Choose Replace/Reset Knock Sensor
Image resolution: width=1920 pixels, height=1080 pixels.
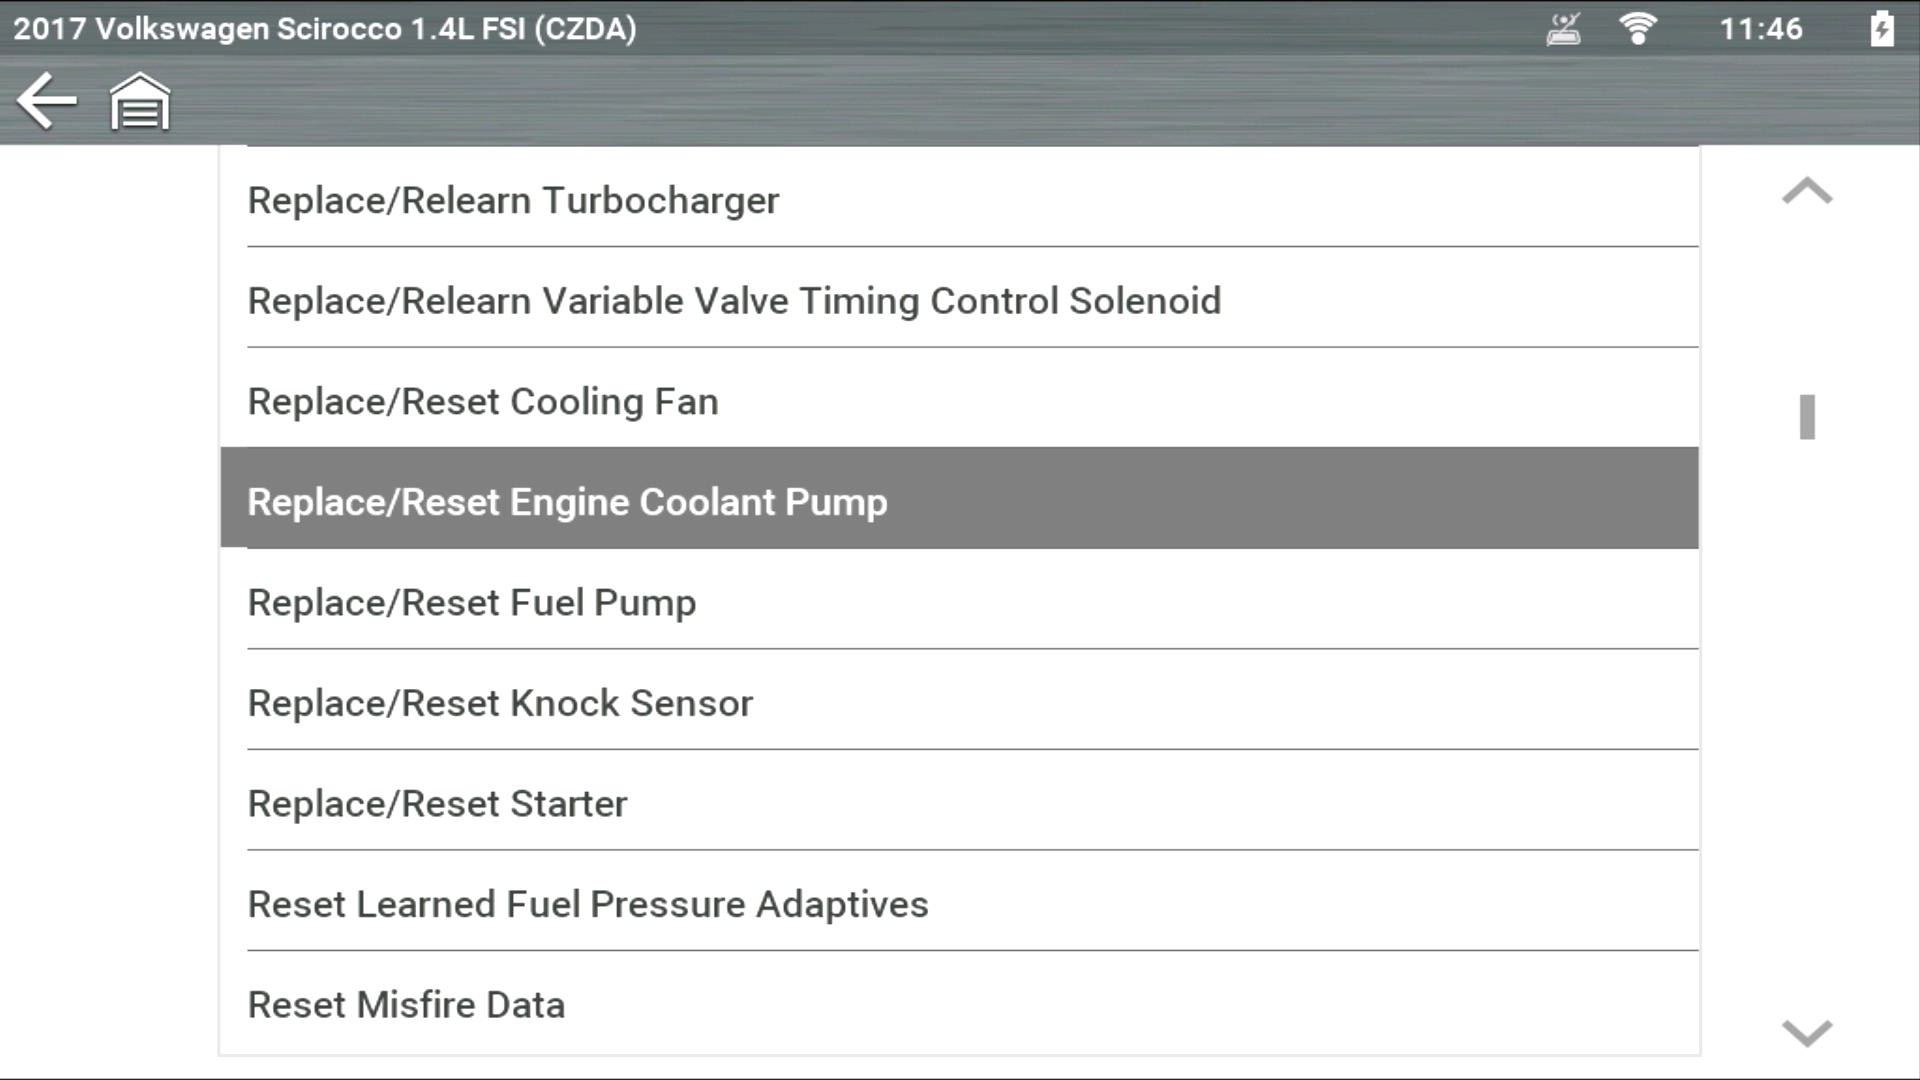pyautogui.click(x=500, y=703)
